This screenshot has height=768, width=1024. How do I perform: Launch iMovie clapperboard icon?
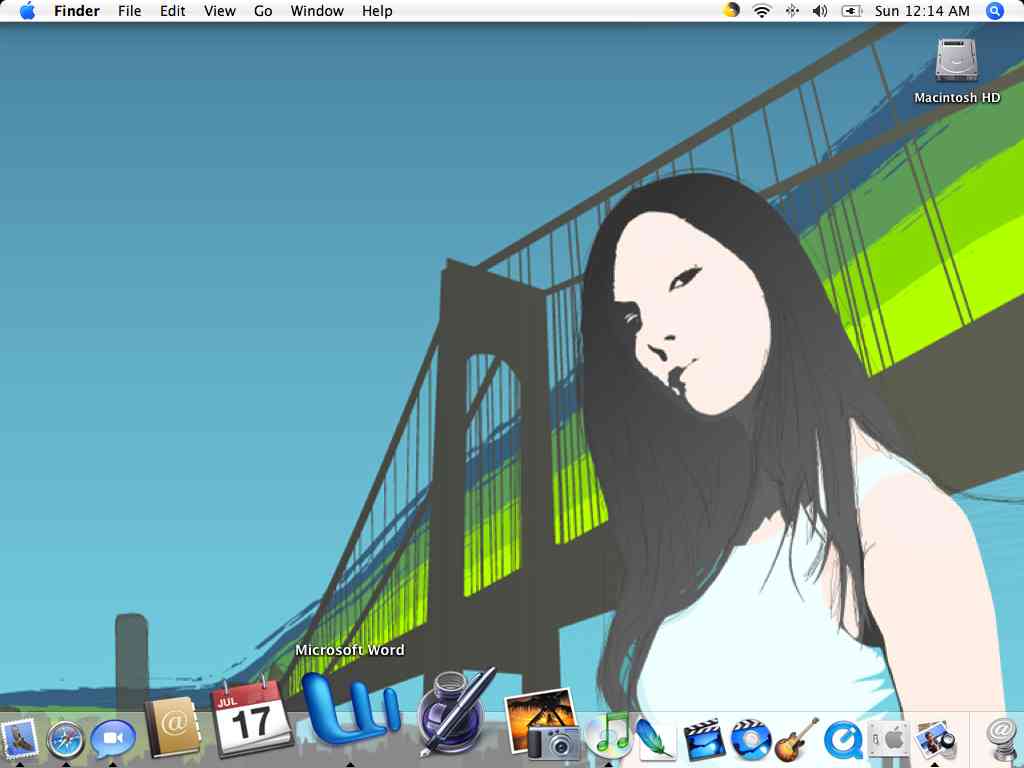tap(704, 739)
